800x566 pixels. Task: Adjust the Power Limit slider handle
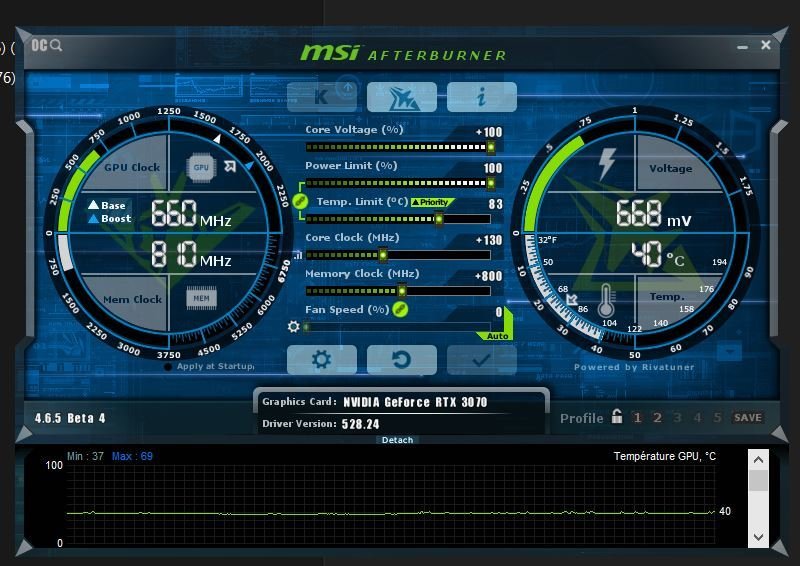point(490,183)
